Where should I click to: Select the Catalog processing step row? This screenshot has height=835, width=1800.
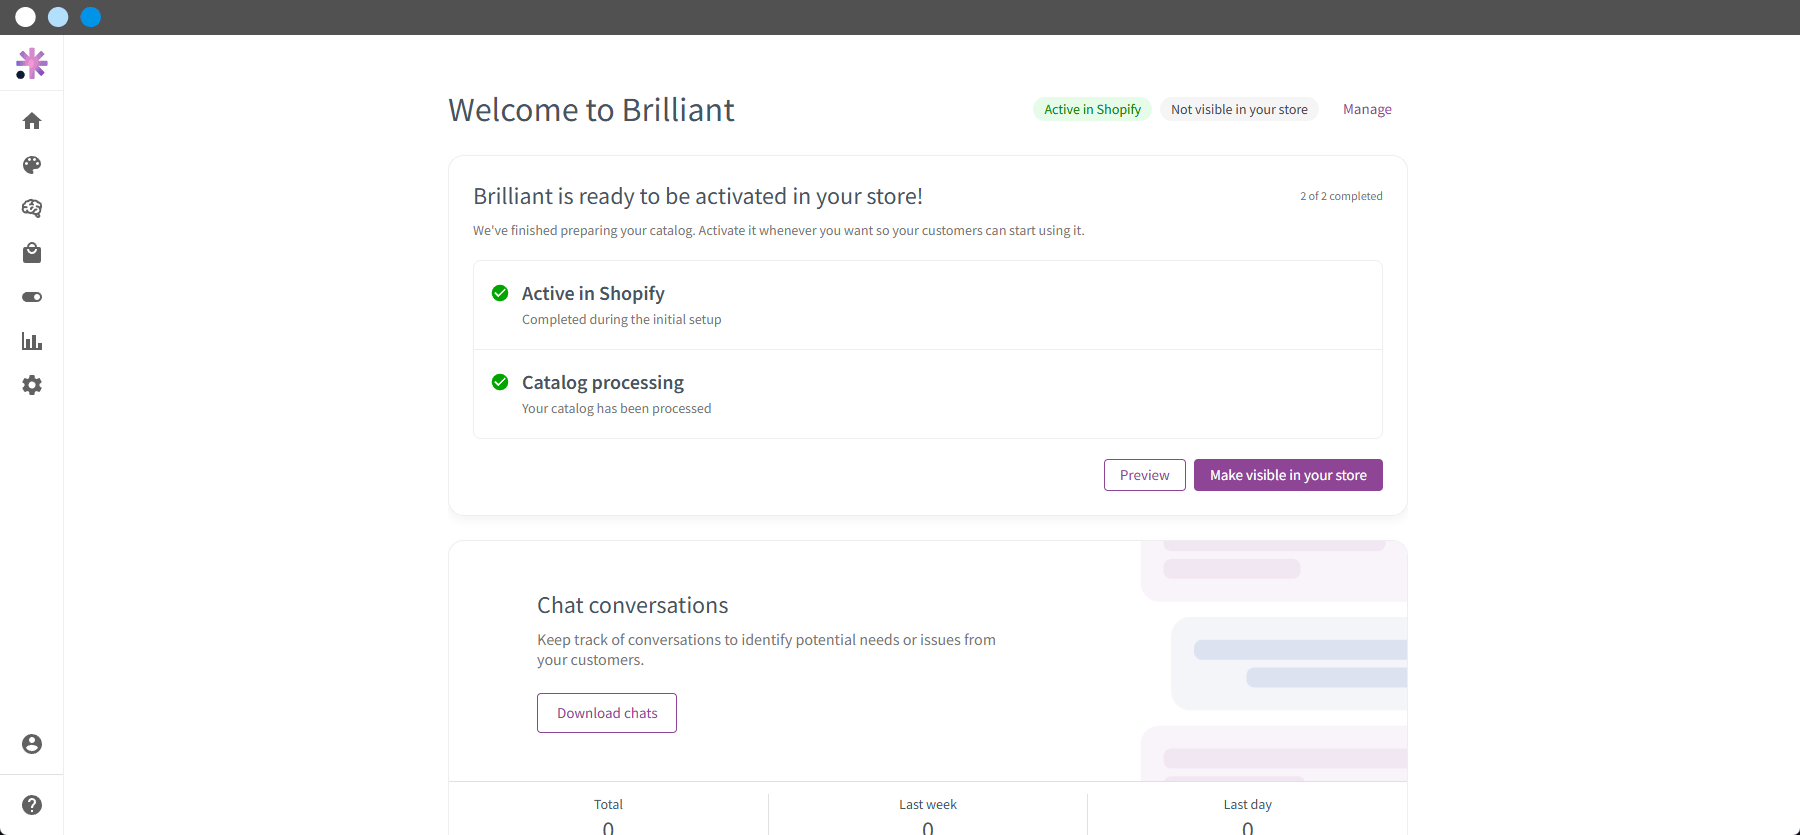(x=928, y=394)
